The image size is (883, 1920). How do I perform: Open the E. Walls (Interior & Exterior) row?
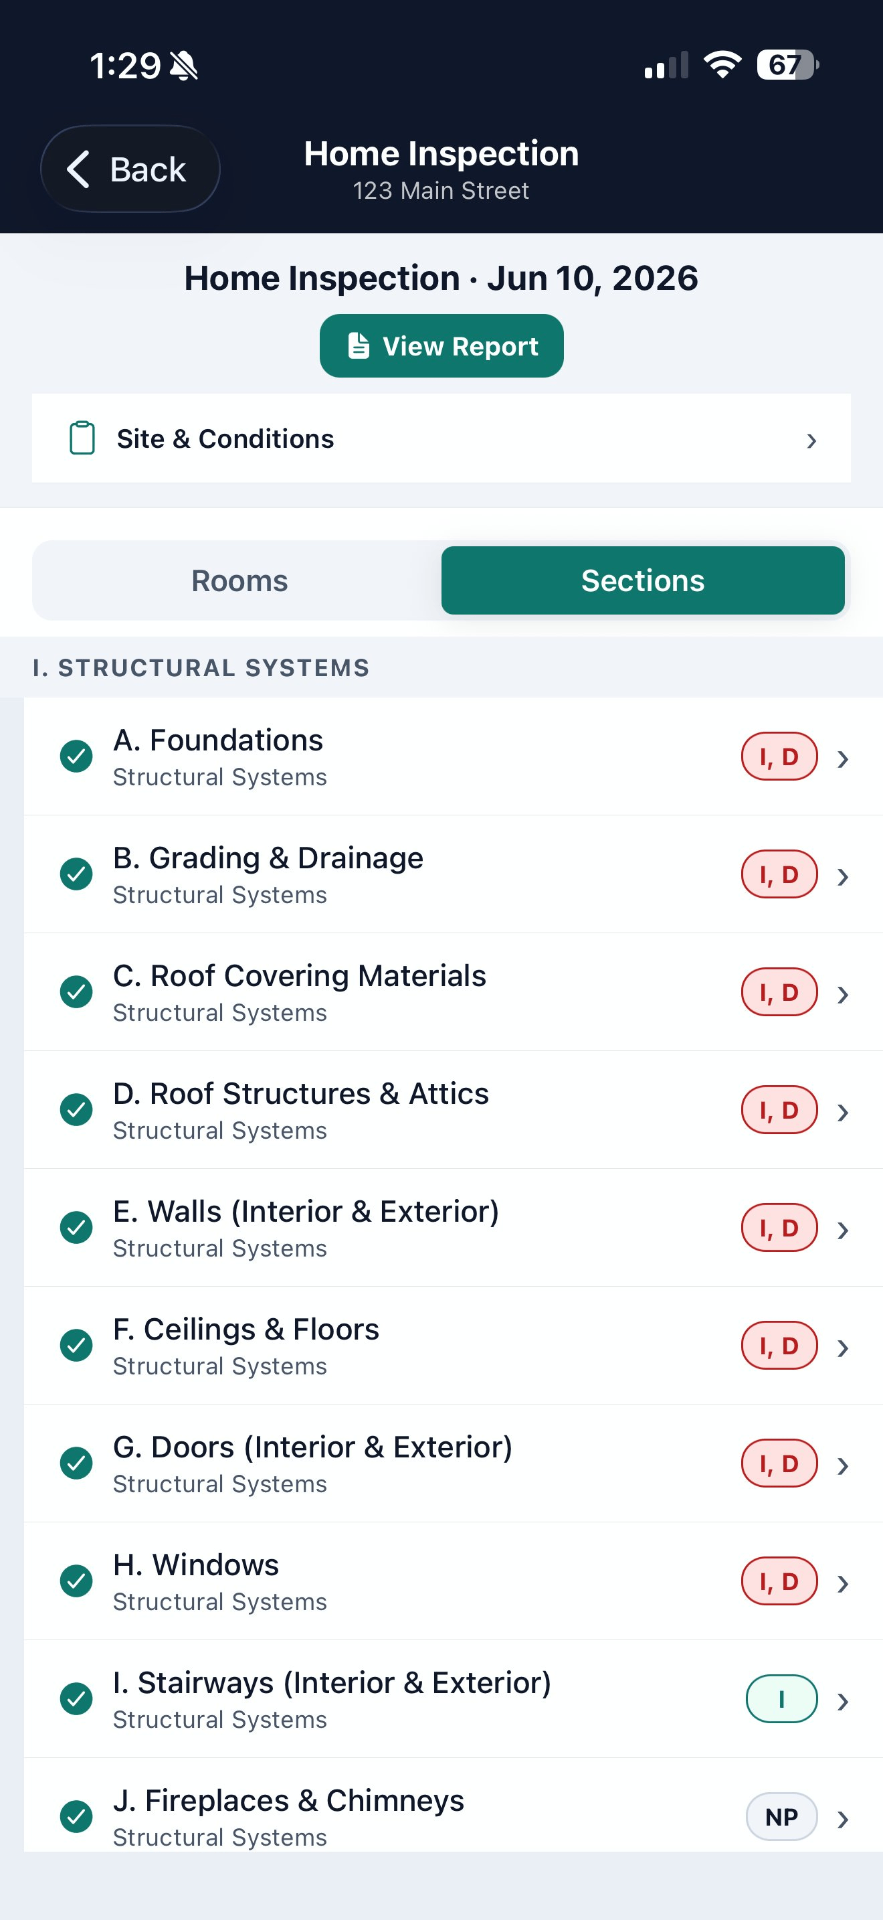pyautogui.click(x=453, y=1228)
